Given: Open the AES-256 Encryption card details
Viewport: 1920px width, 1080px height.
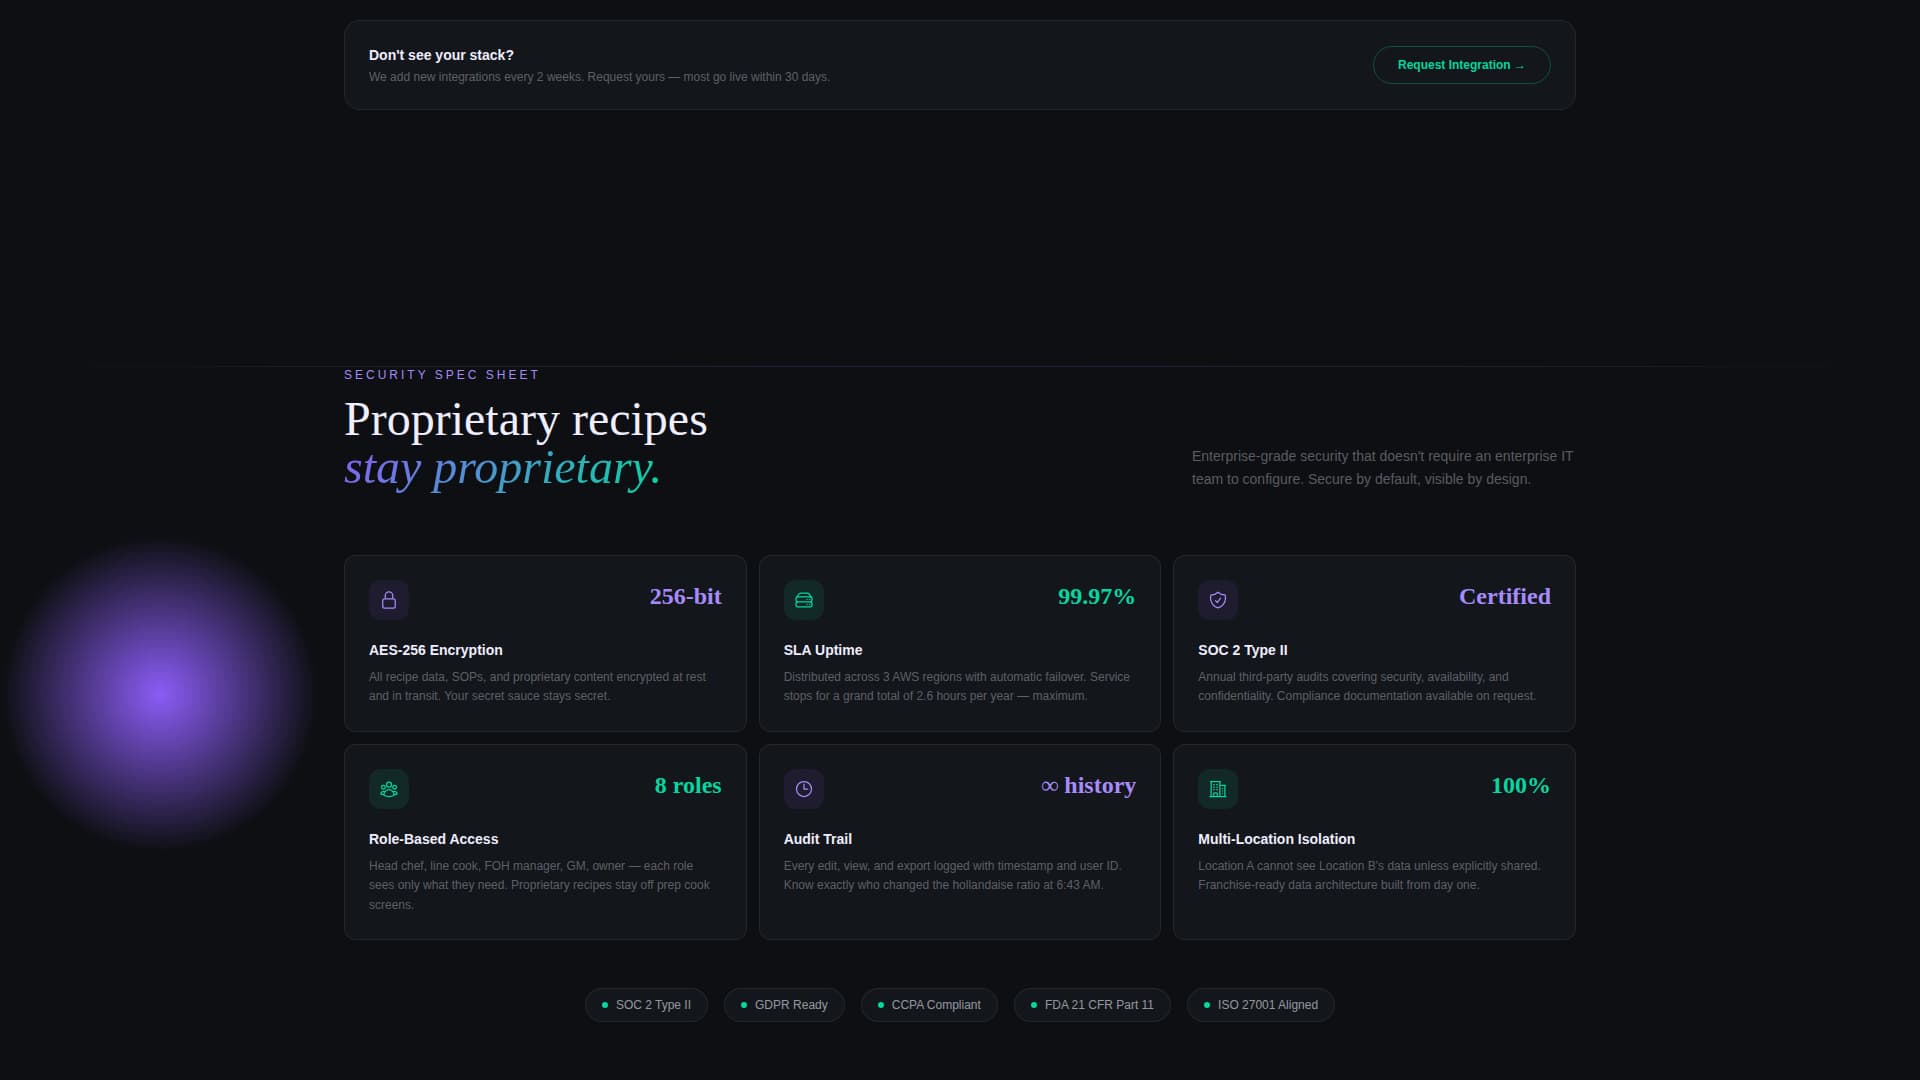Looking at the screenshot, I should point(544,643).
